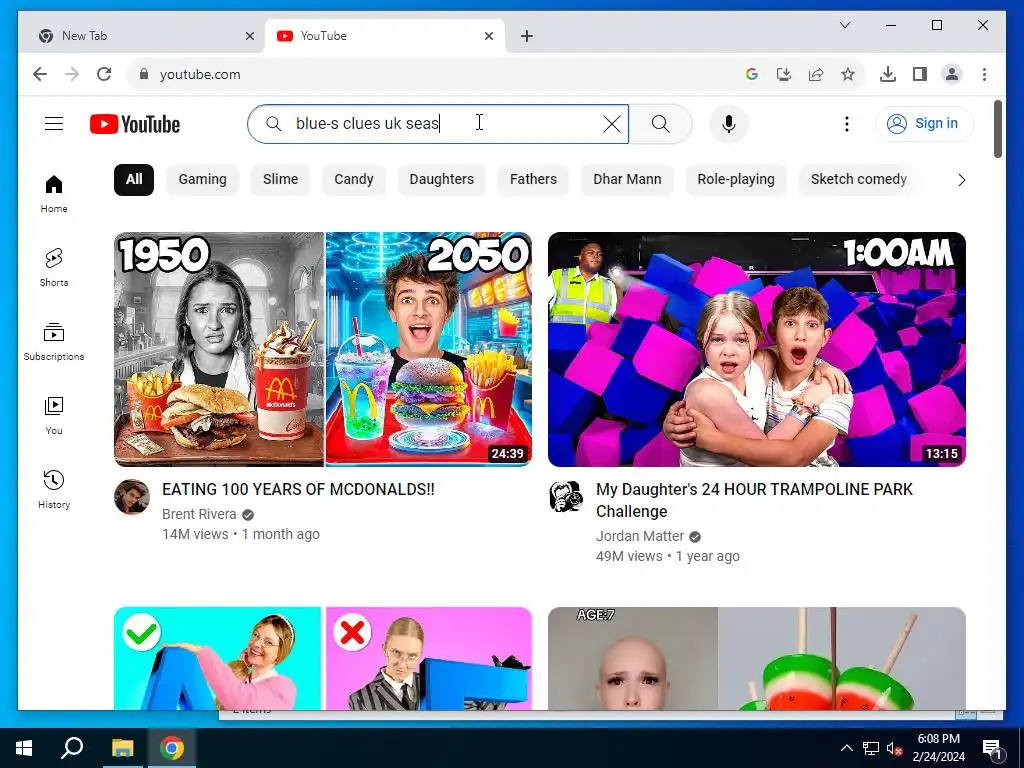Close the YouTube browser tab
This screenshot has width=1024, height=768.
pyautogui.click(x=488, y=37)
